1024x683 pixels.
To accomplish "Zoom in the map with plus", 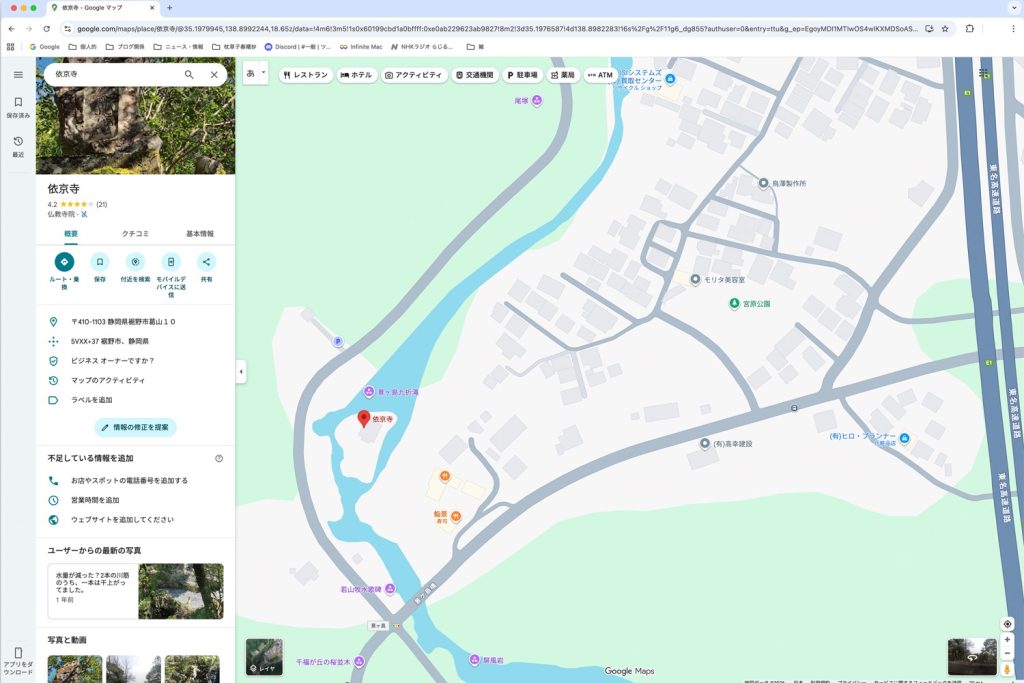I will (x=1007, y=640).
